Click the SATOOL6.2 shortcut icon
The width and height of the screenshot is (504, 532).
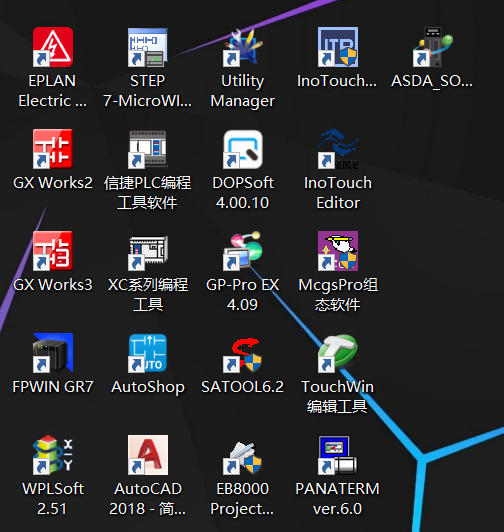coord(243,353)
